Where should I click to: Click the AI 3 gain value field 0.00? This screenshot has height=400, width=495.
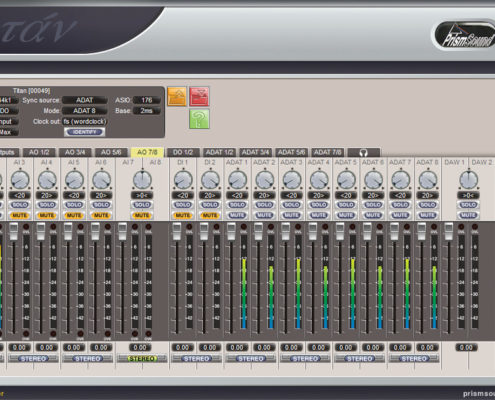click(19, 347)
